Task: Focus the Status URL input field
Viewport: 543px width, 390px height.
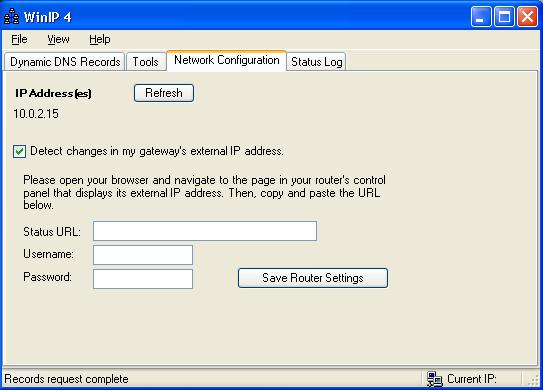Action: pyautogui.click(x=205, y=231)
